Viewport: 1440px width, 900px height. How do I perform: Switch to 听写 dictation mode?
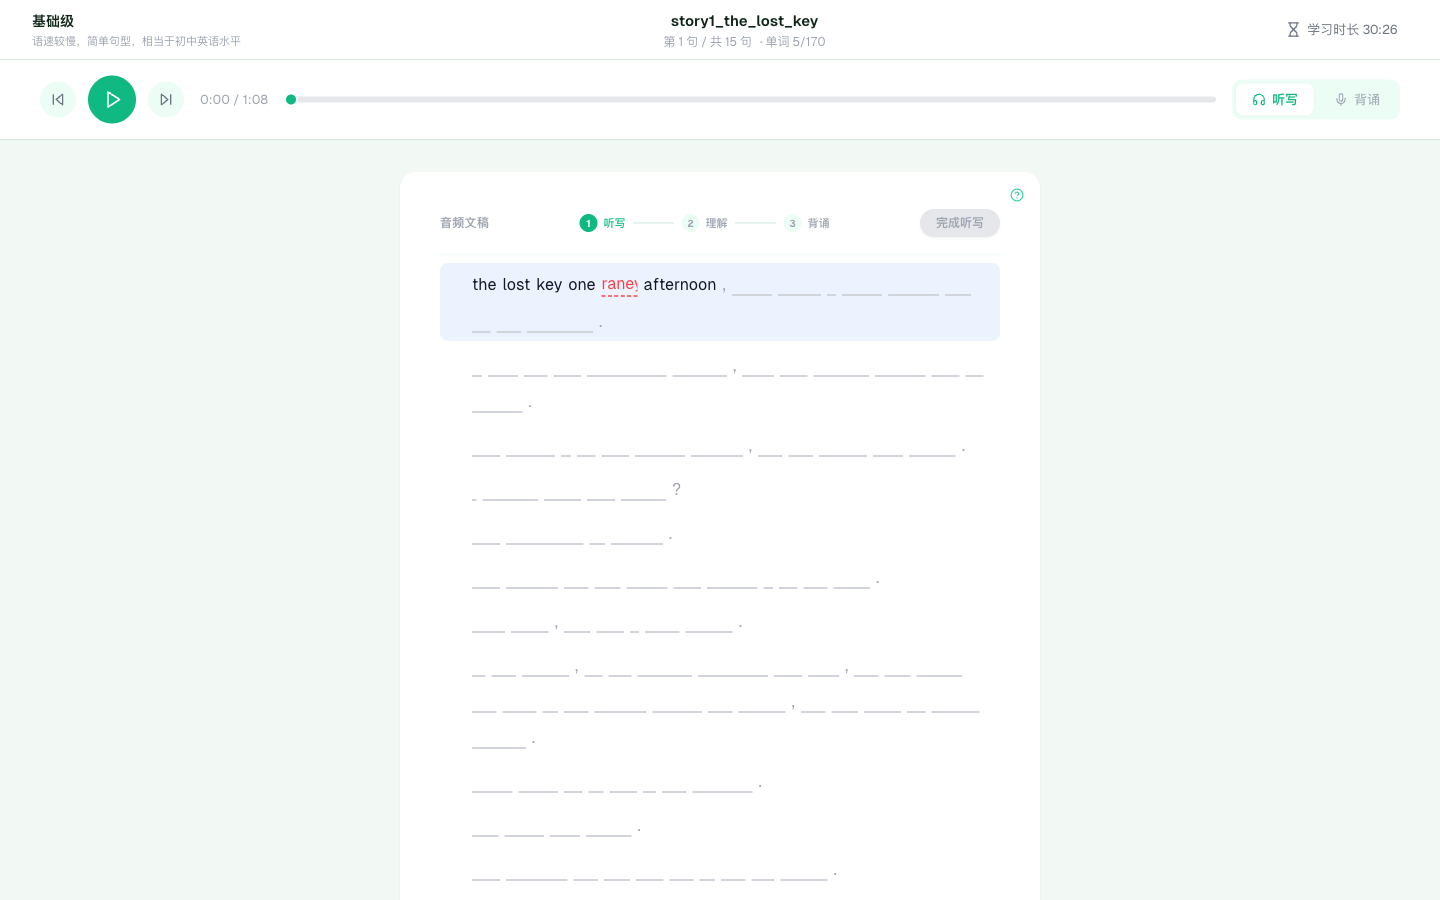click(x=1274, y=100)
